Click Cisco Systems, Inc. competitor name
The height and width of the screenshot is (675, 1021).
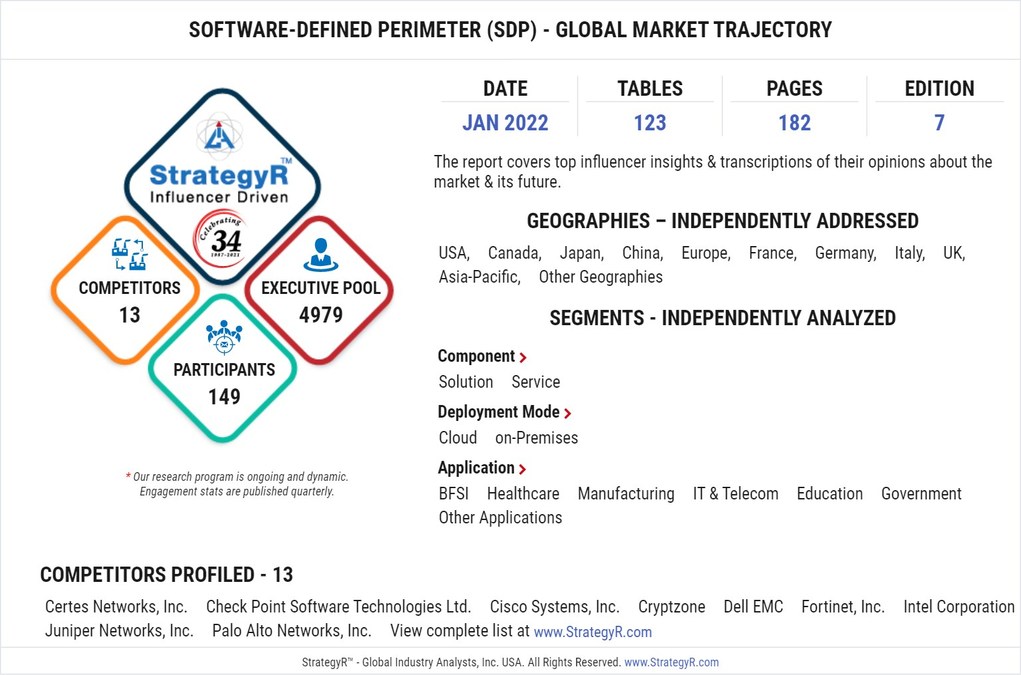tap(554, 607)
